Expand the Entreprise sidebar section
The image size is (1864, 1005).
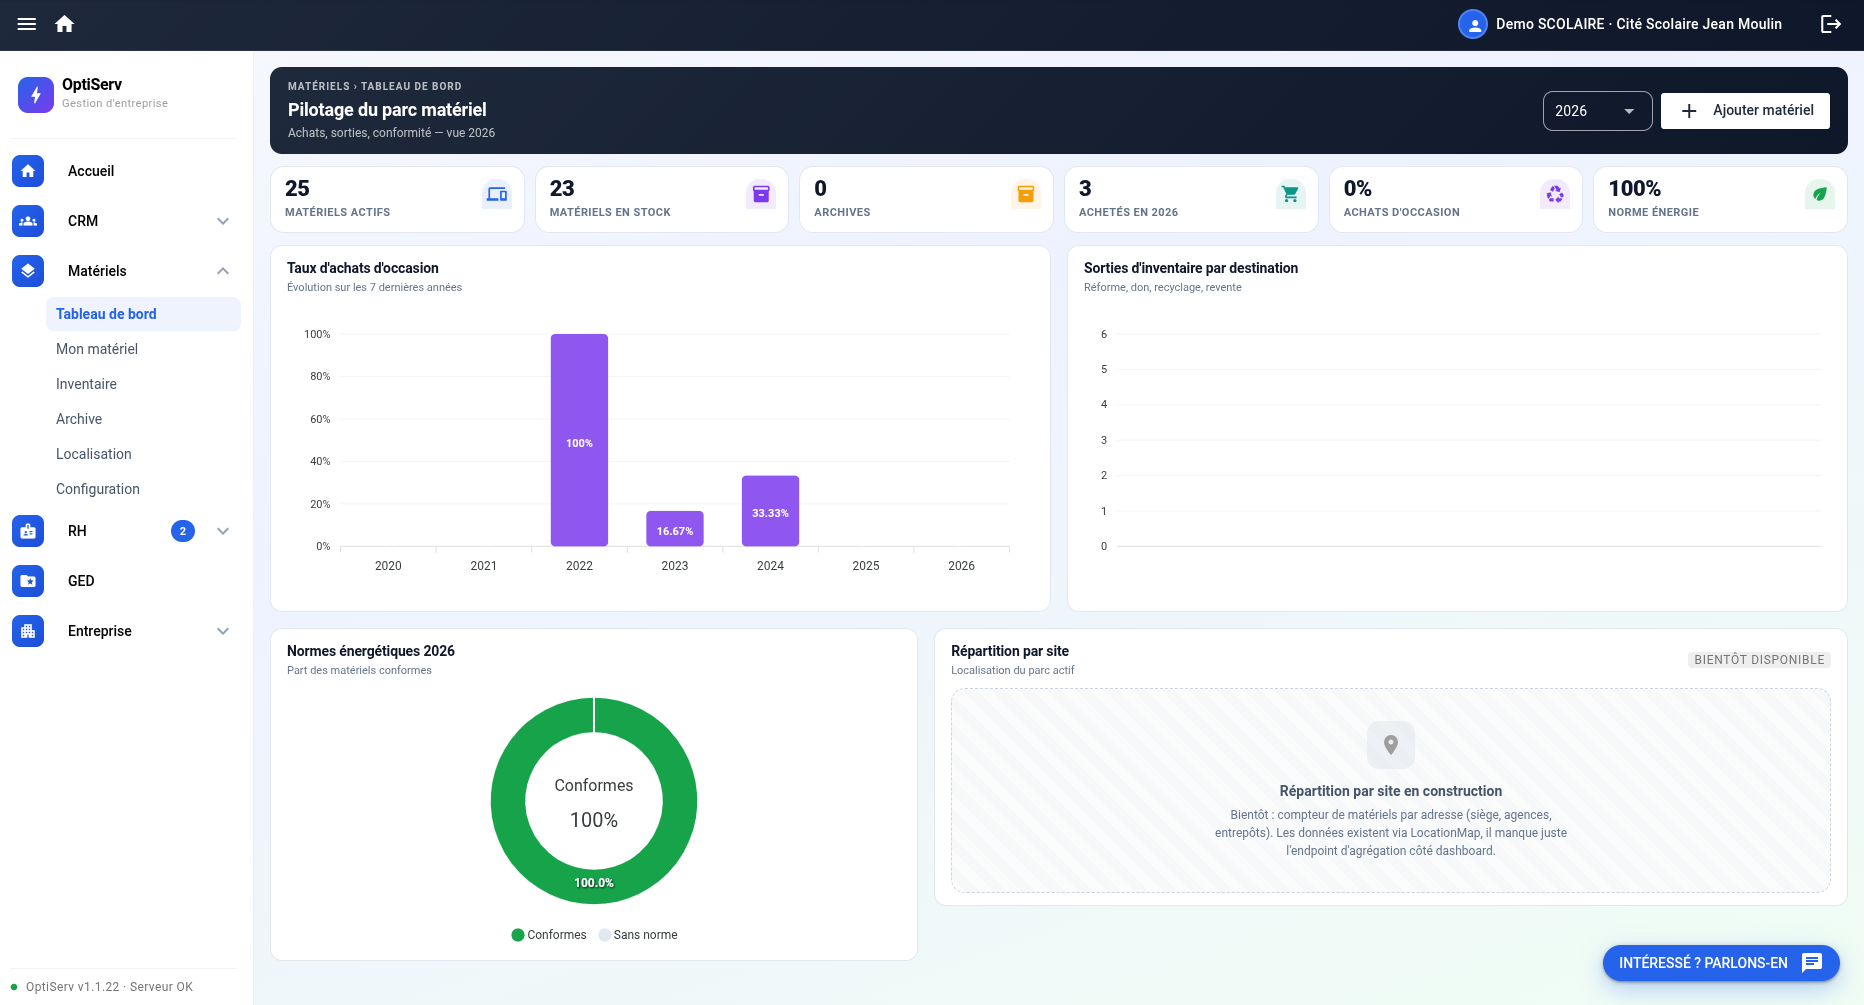223,631
